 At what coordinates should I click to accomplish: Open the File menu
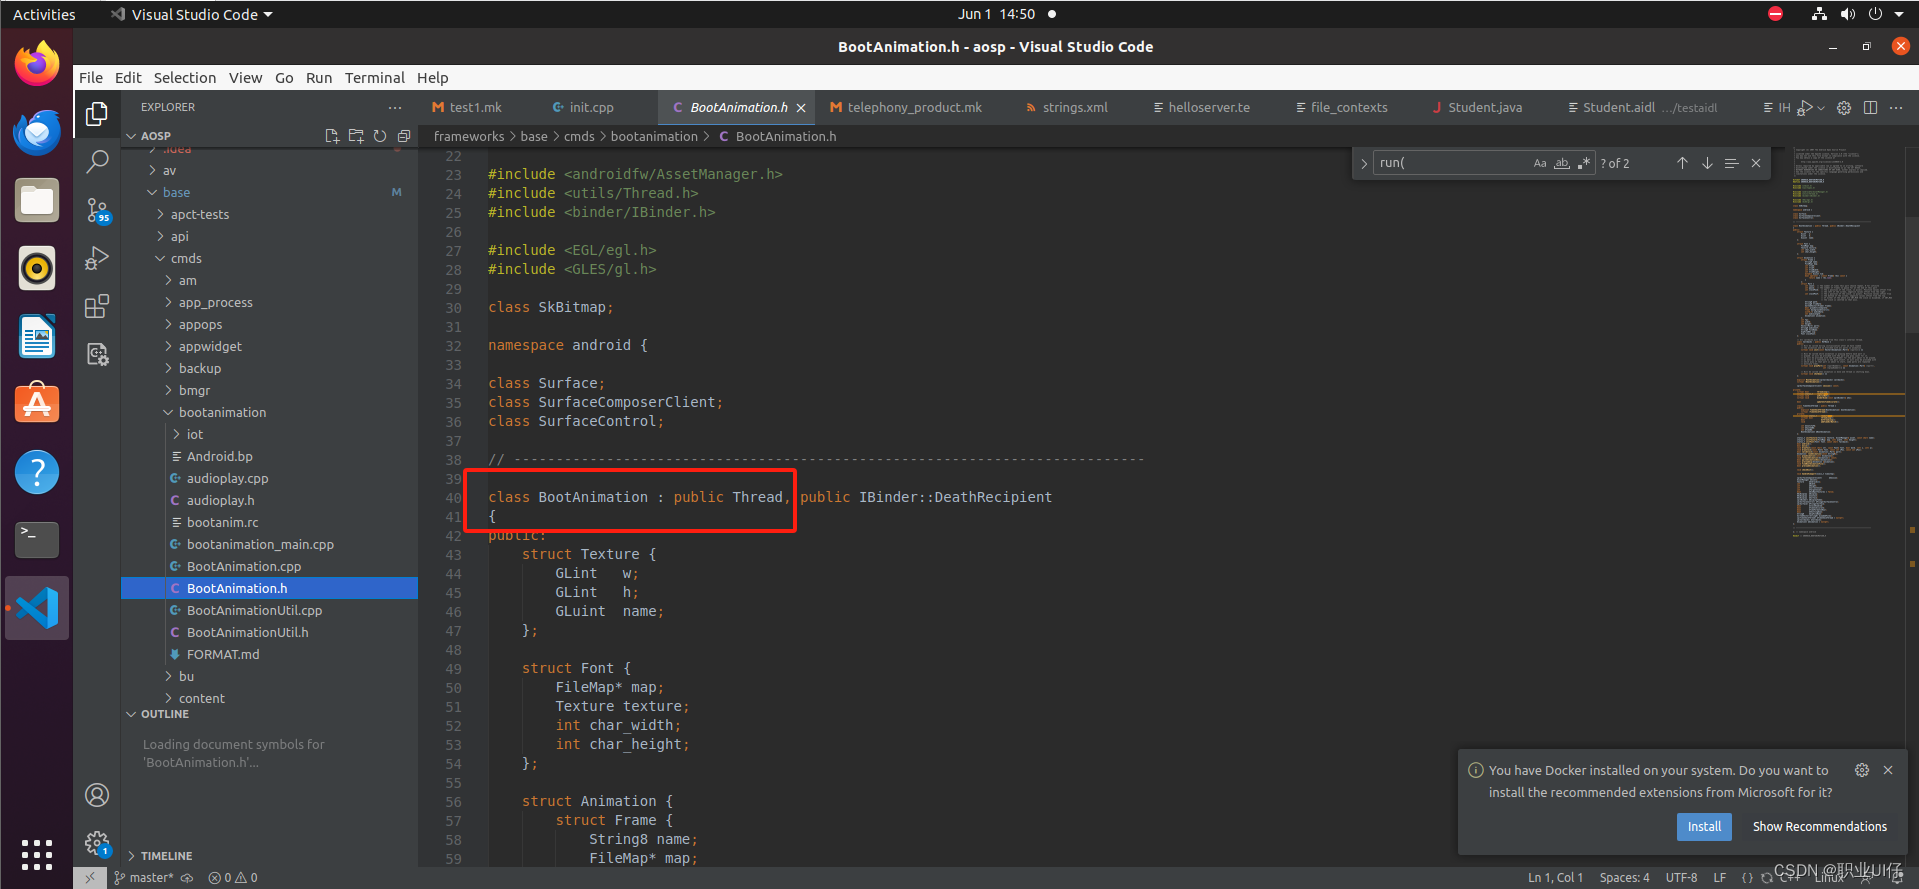click(x=91, y=78)
